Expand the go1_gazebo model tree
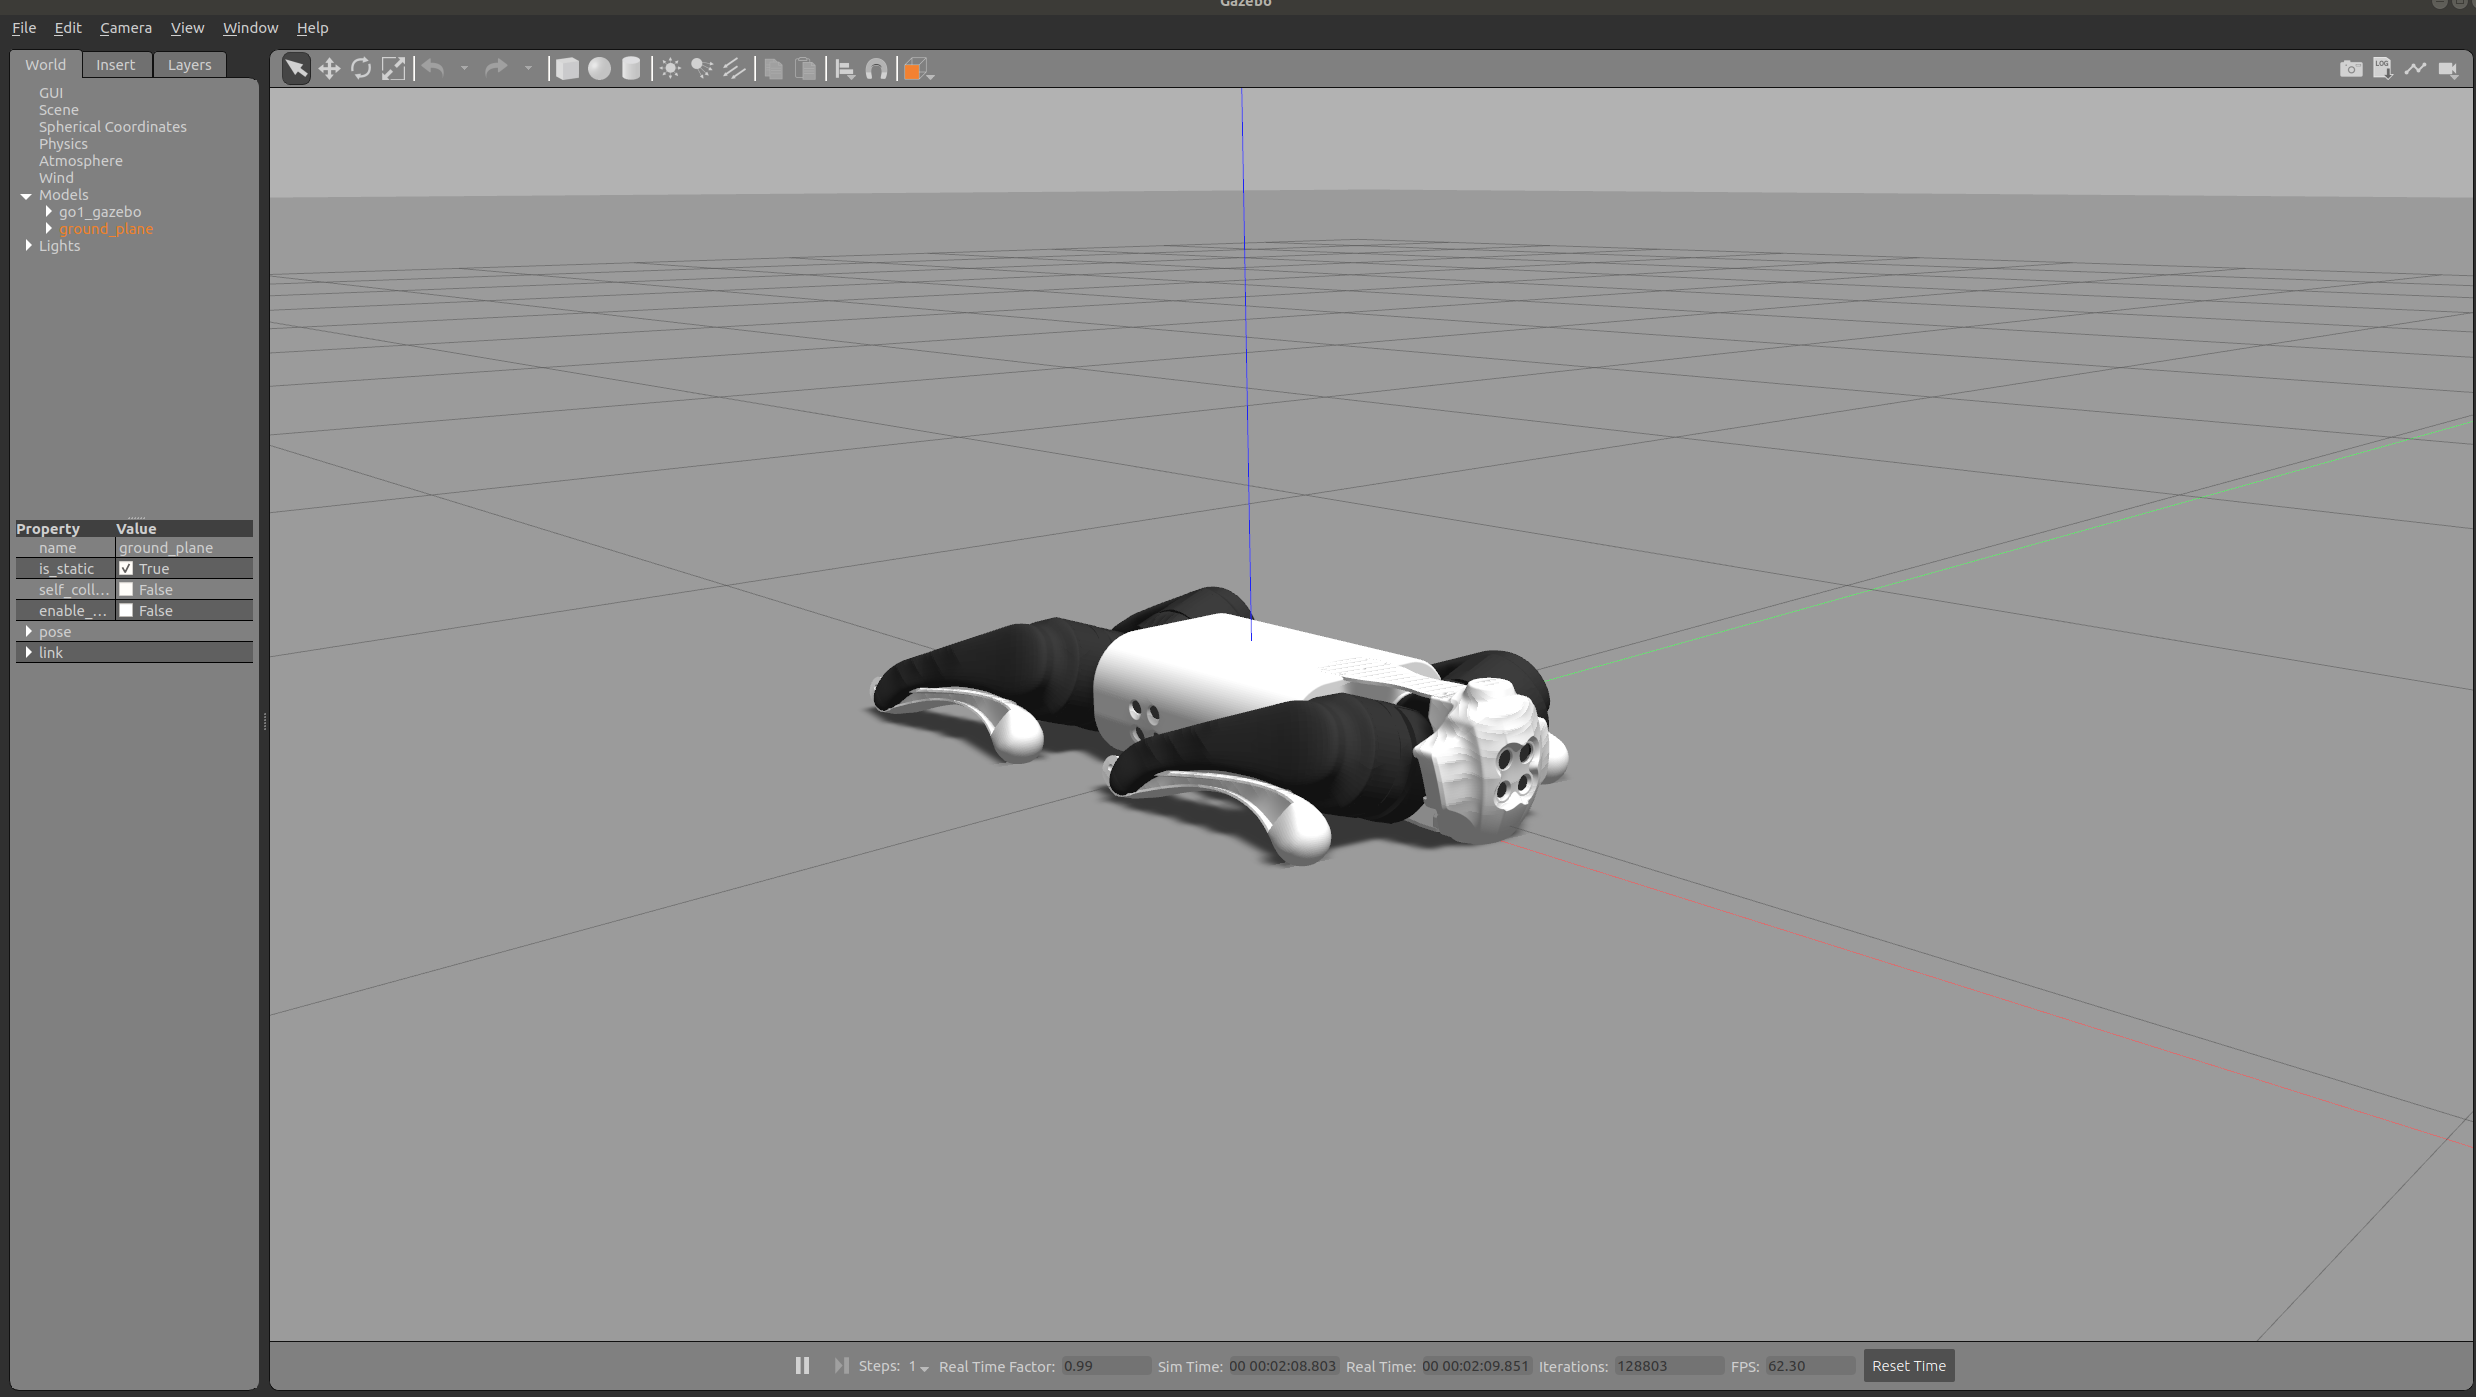The image size is (2476, 1397). click(x=48, y=212)
